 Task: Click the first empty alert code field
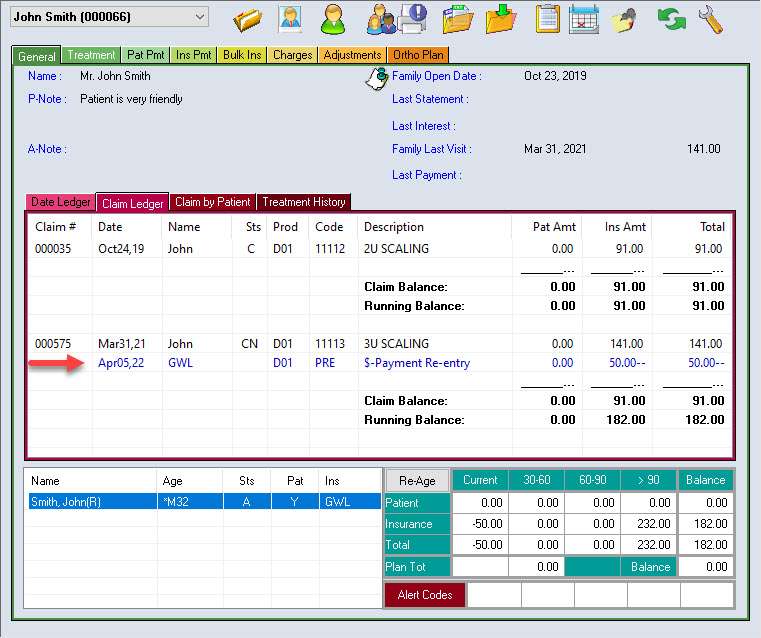494,595
